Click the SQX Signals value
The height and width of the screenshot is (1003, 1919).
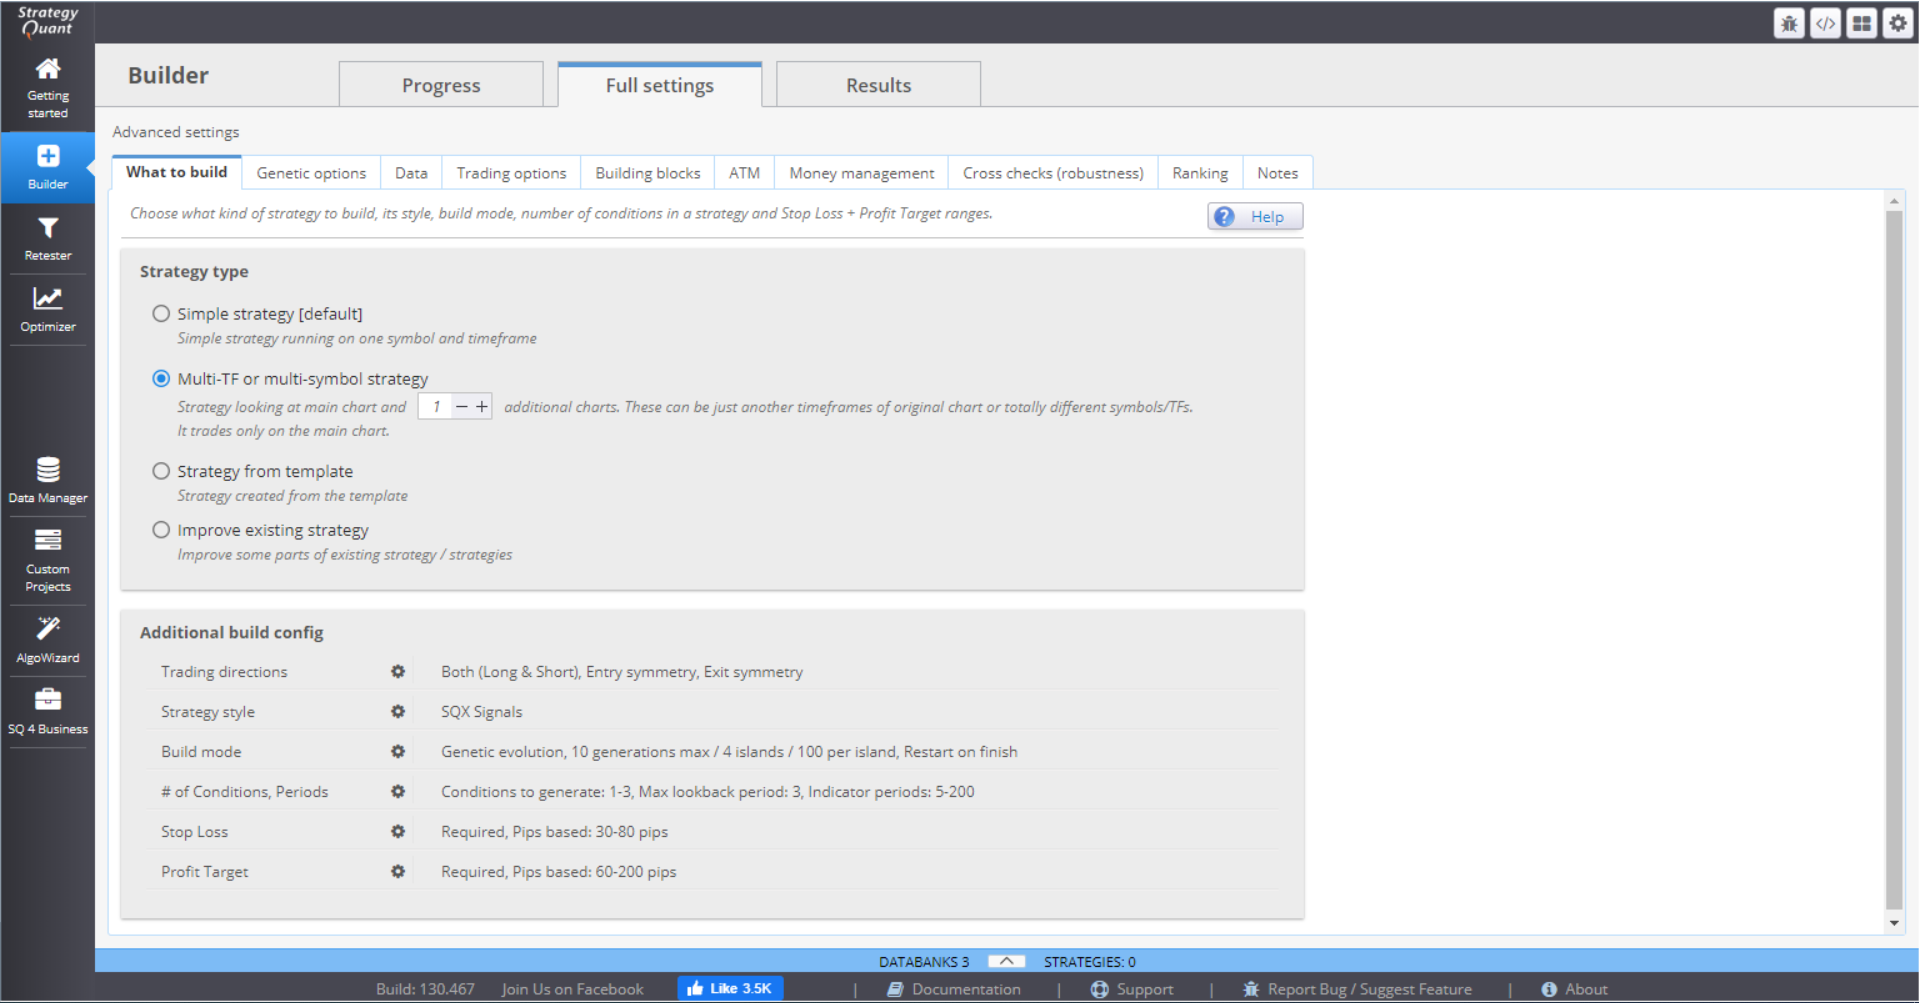point(482,712)
